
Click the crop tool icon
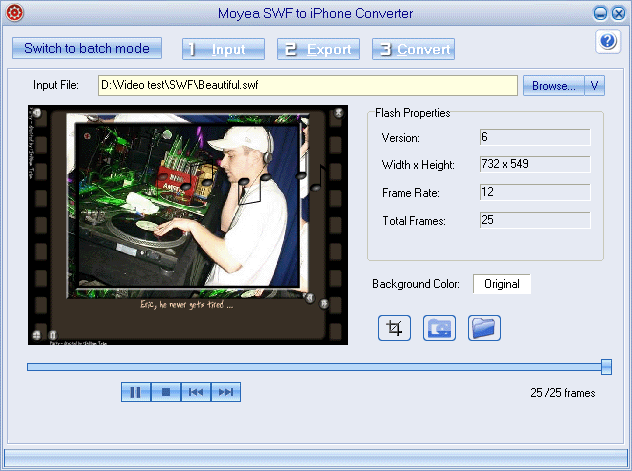tap(394, 328)
